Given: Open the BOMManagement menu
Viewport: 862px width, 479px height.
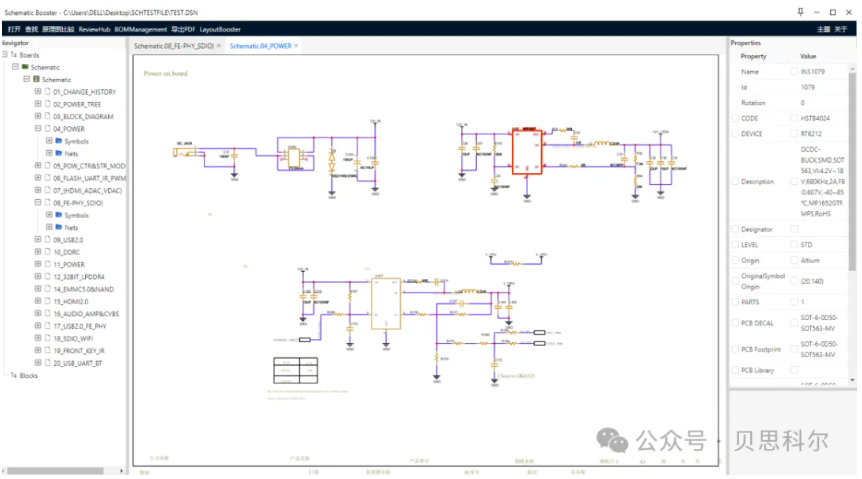Looking at the screenshot, I should click(141, 29).
